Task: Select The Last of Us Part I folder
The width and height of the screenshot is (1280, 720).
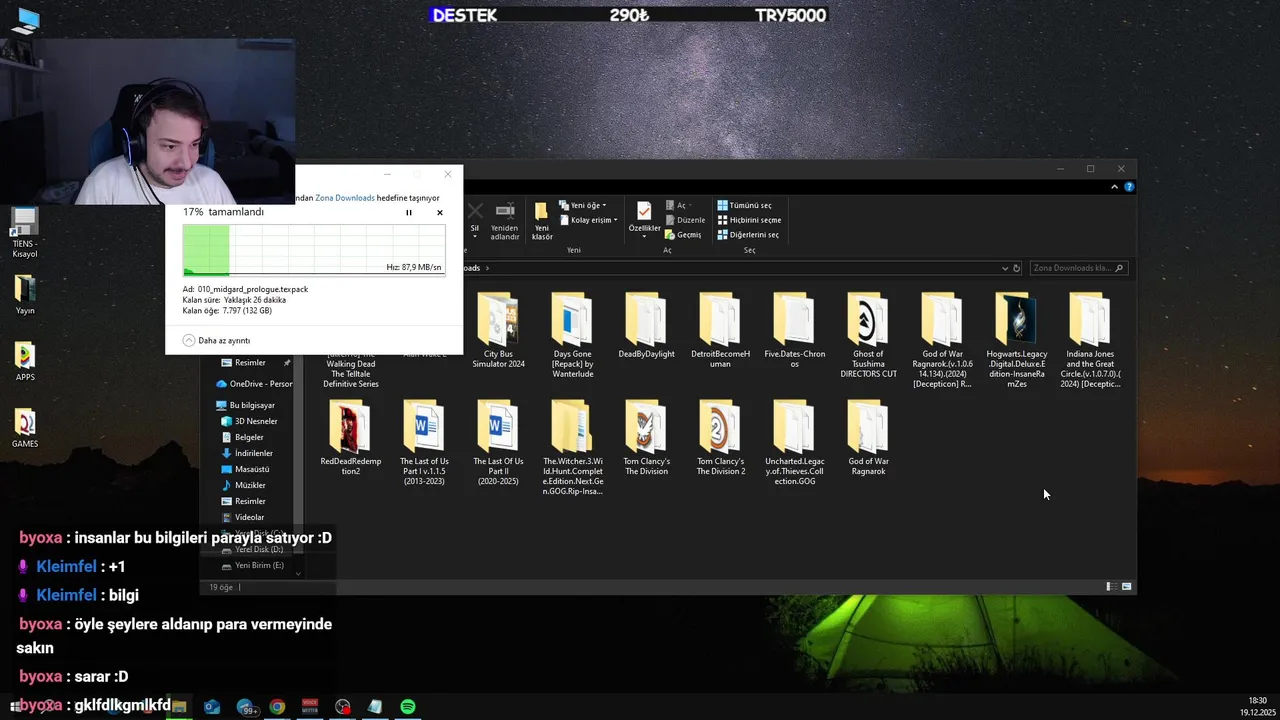Action: [x=424, y=443]
